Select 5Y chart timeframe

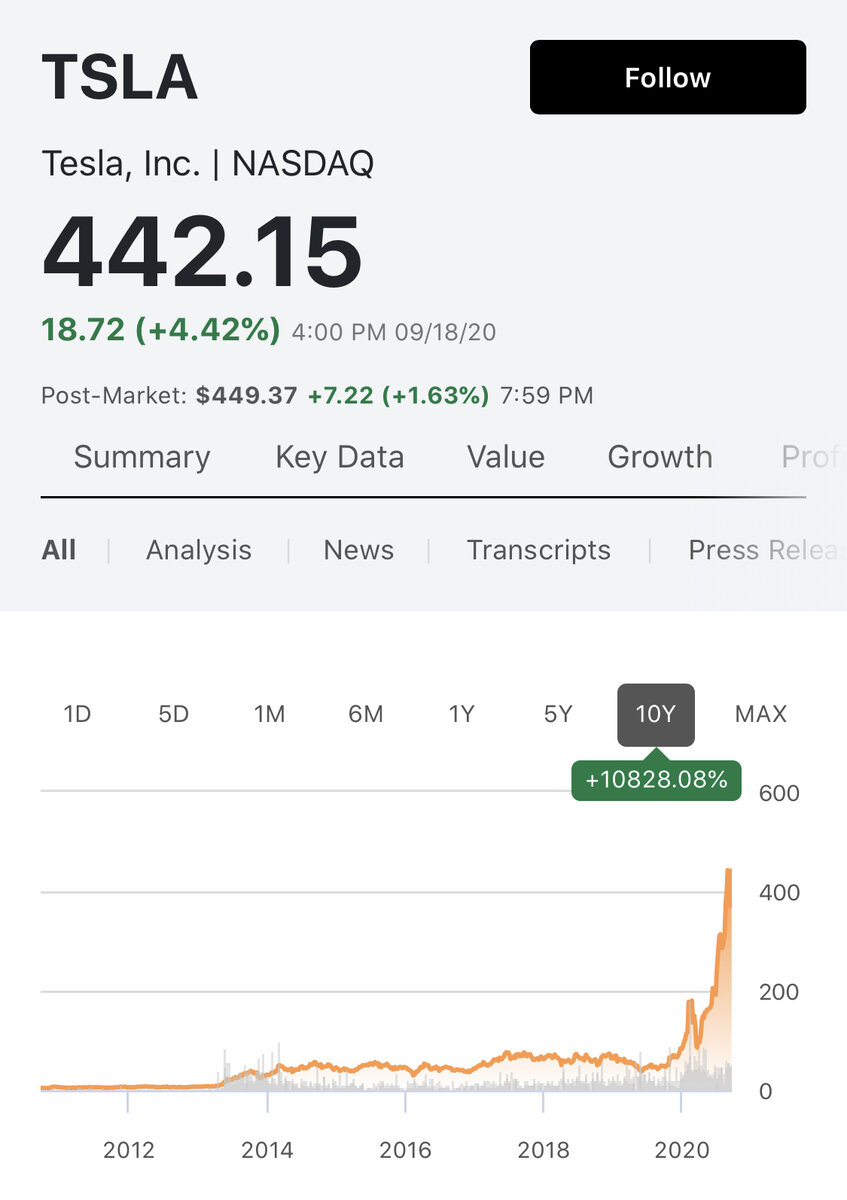pyautogui.click(x=558, y=714)
